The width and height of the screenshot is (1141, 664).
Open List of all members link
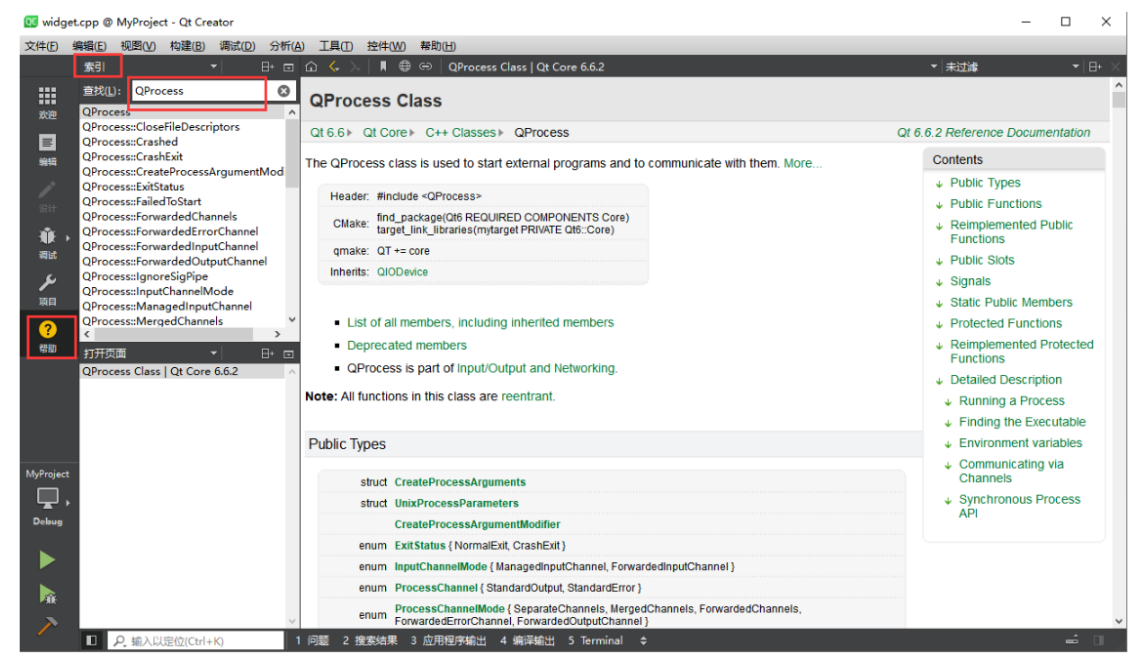point(480,323)
